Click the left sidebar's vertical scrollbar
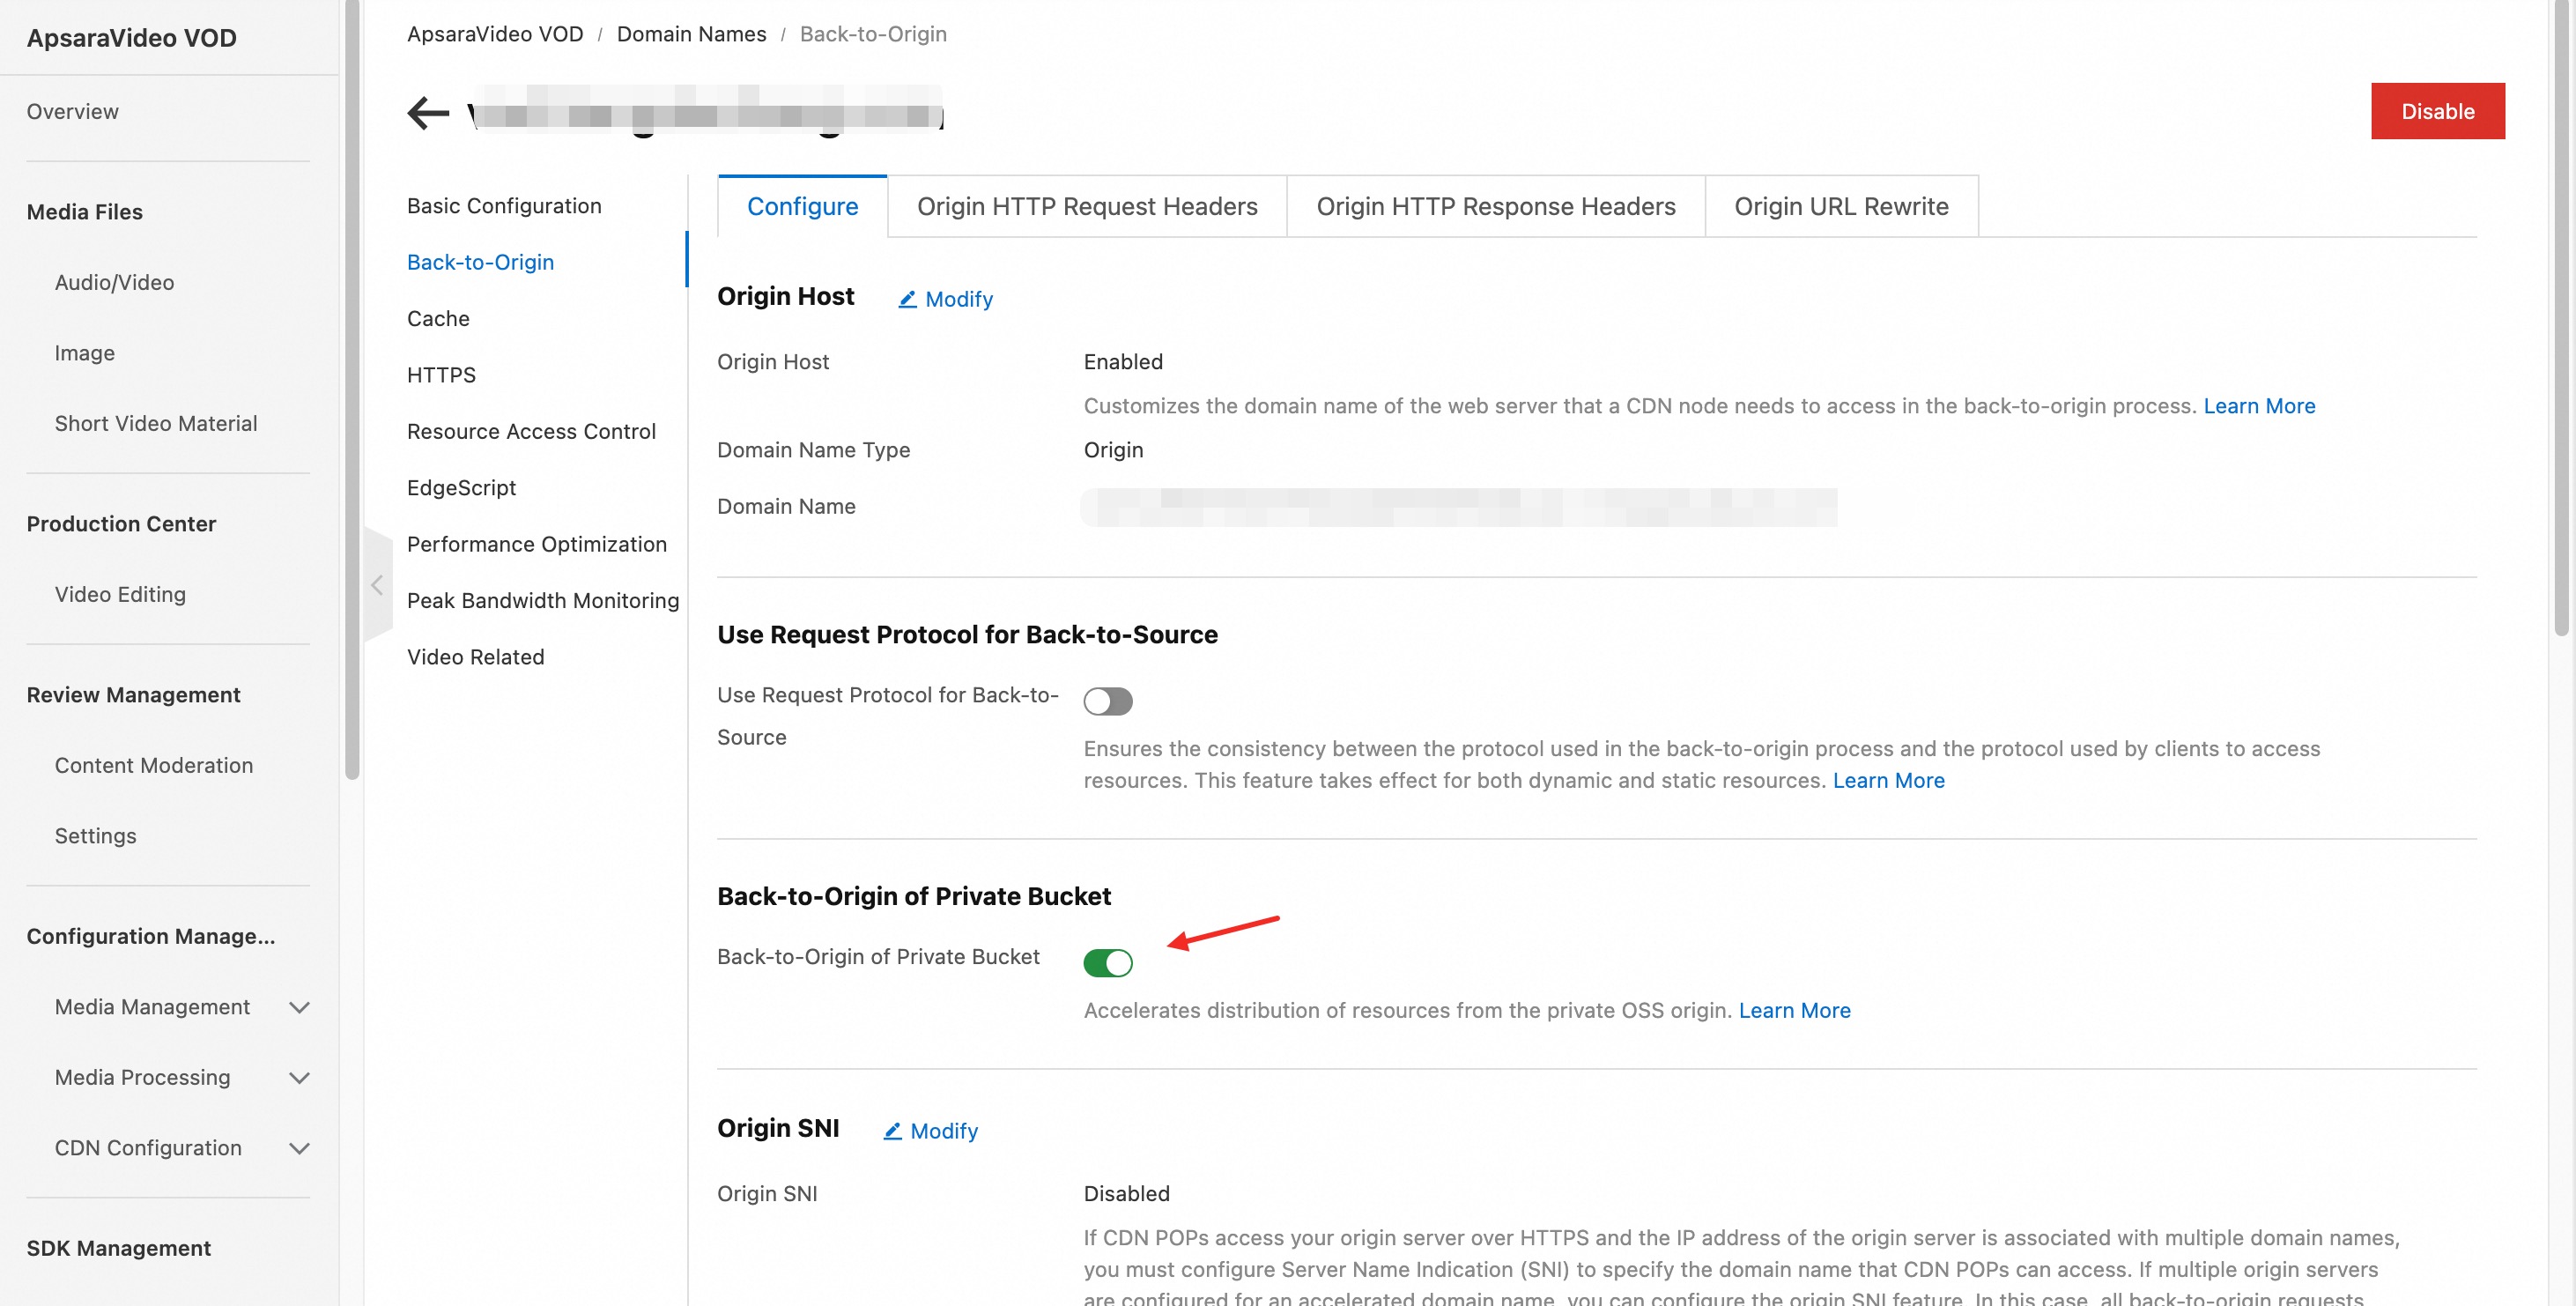The height and width of the screenshot is (1306, 2576). [352, 389]
